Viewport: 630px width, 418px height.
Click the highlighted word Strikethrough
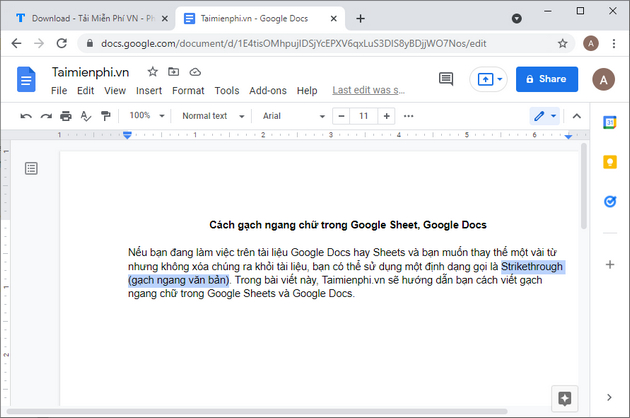532,266
